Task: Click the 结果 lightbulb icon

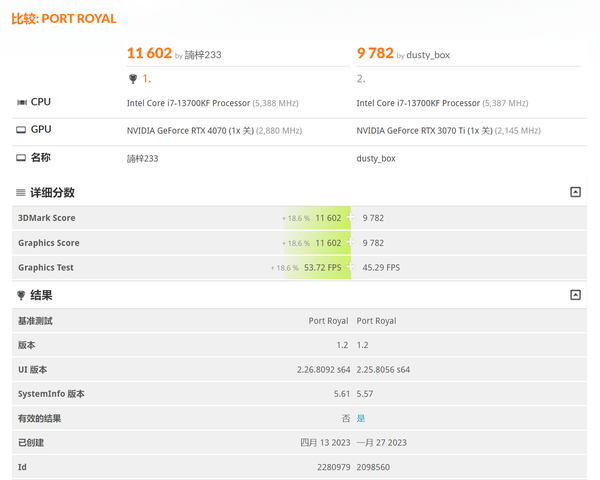Action: coord(21,296)
